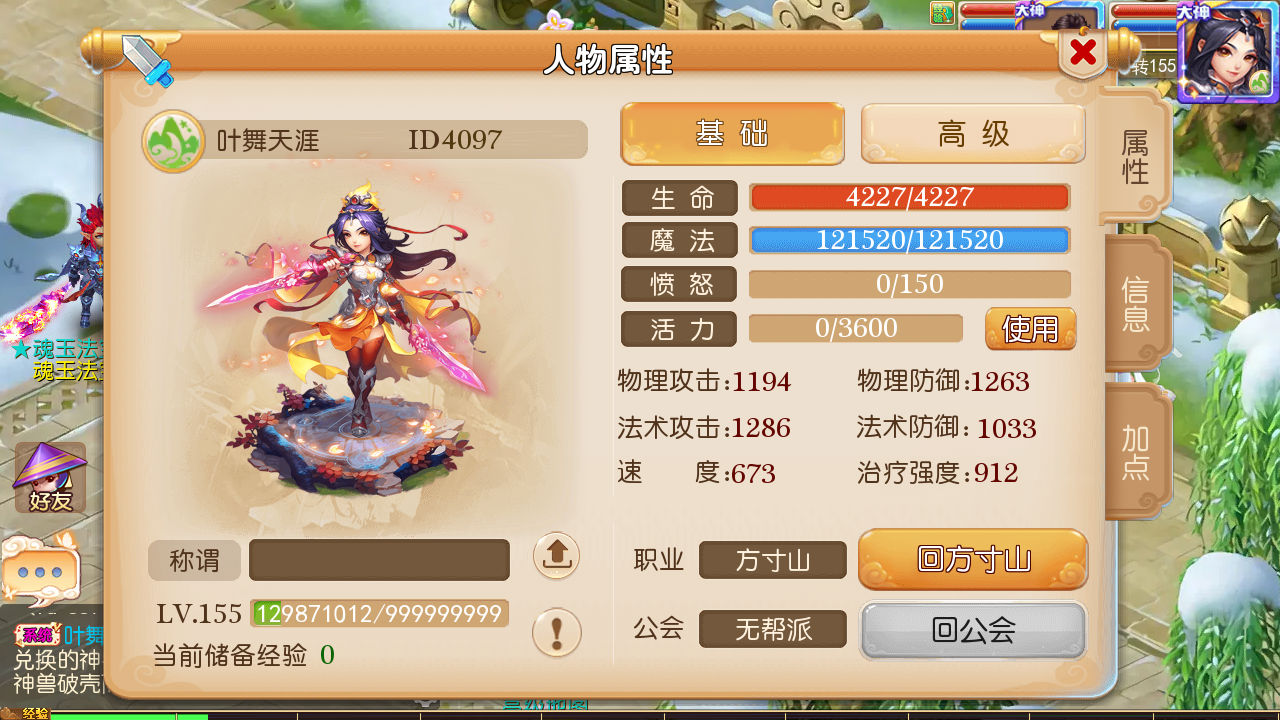Click the exclamation mark info icon
Screen dimensions: 1280x720
coord(556,633)
